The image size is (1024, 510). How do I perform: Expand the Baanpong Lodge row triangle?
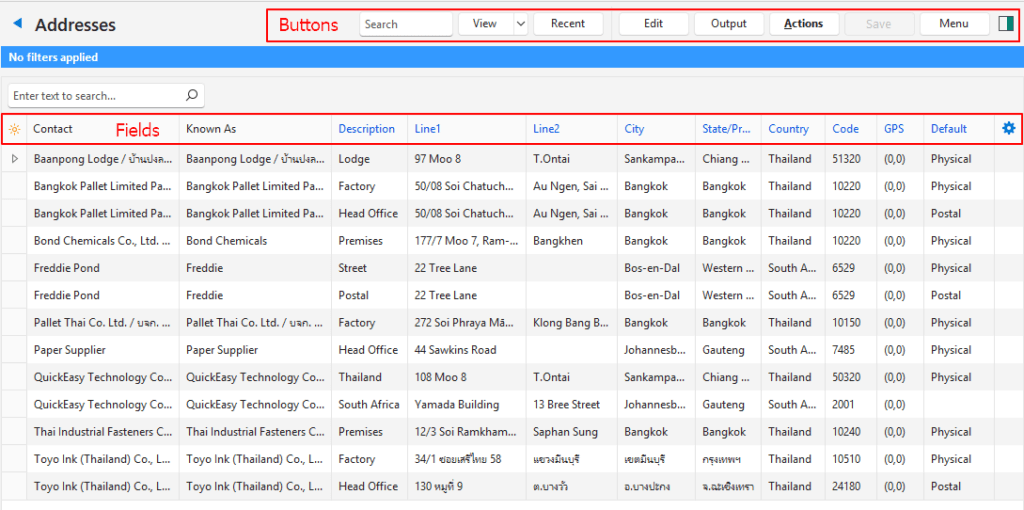click(14, 159)
